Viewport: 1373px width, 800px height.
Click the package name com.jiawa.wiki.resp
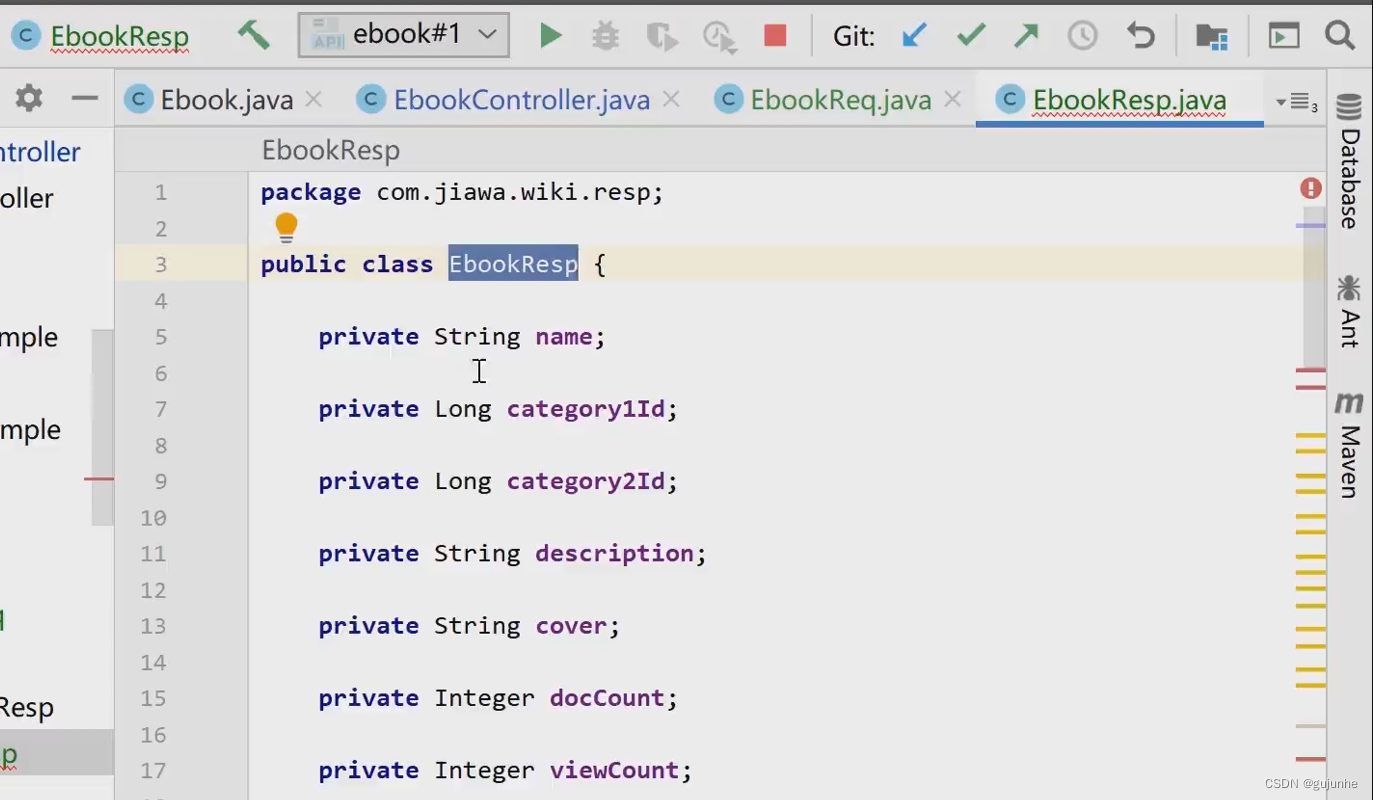512,192
